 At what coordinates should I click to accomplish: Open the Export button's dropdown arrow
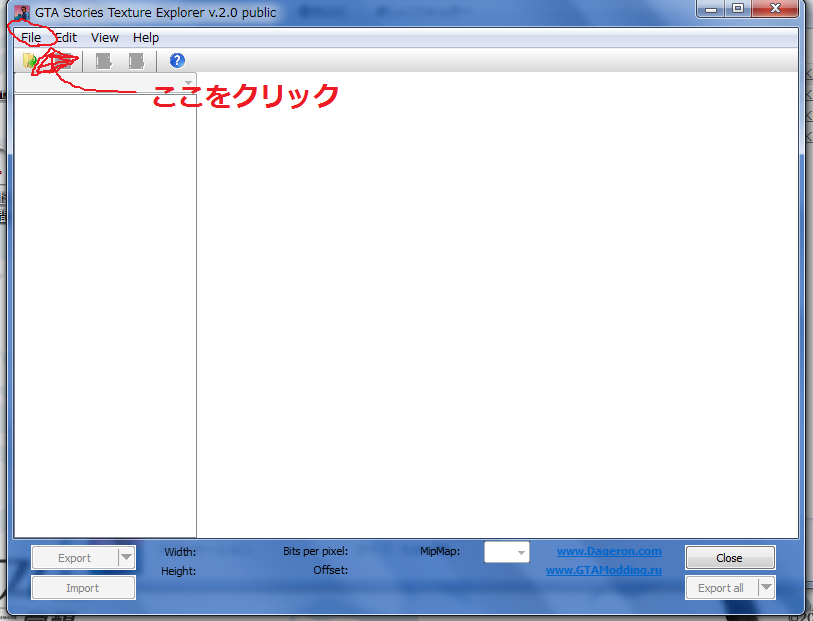127,558
